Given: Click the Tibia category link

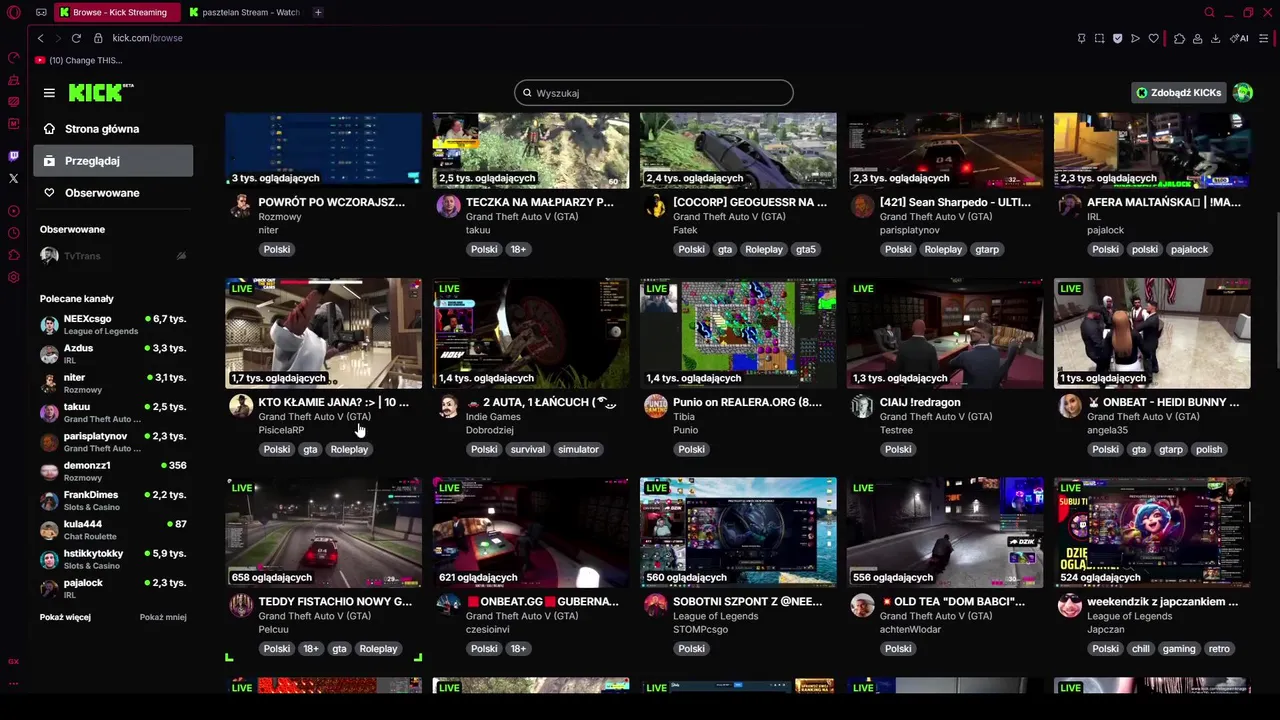Looking at the screenshot, I should point(683,417).
